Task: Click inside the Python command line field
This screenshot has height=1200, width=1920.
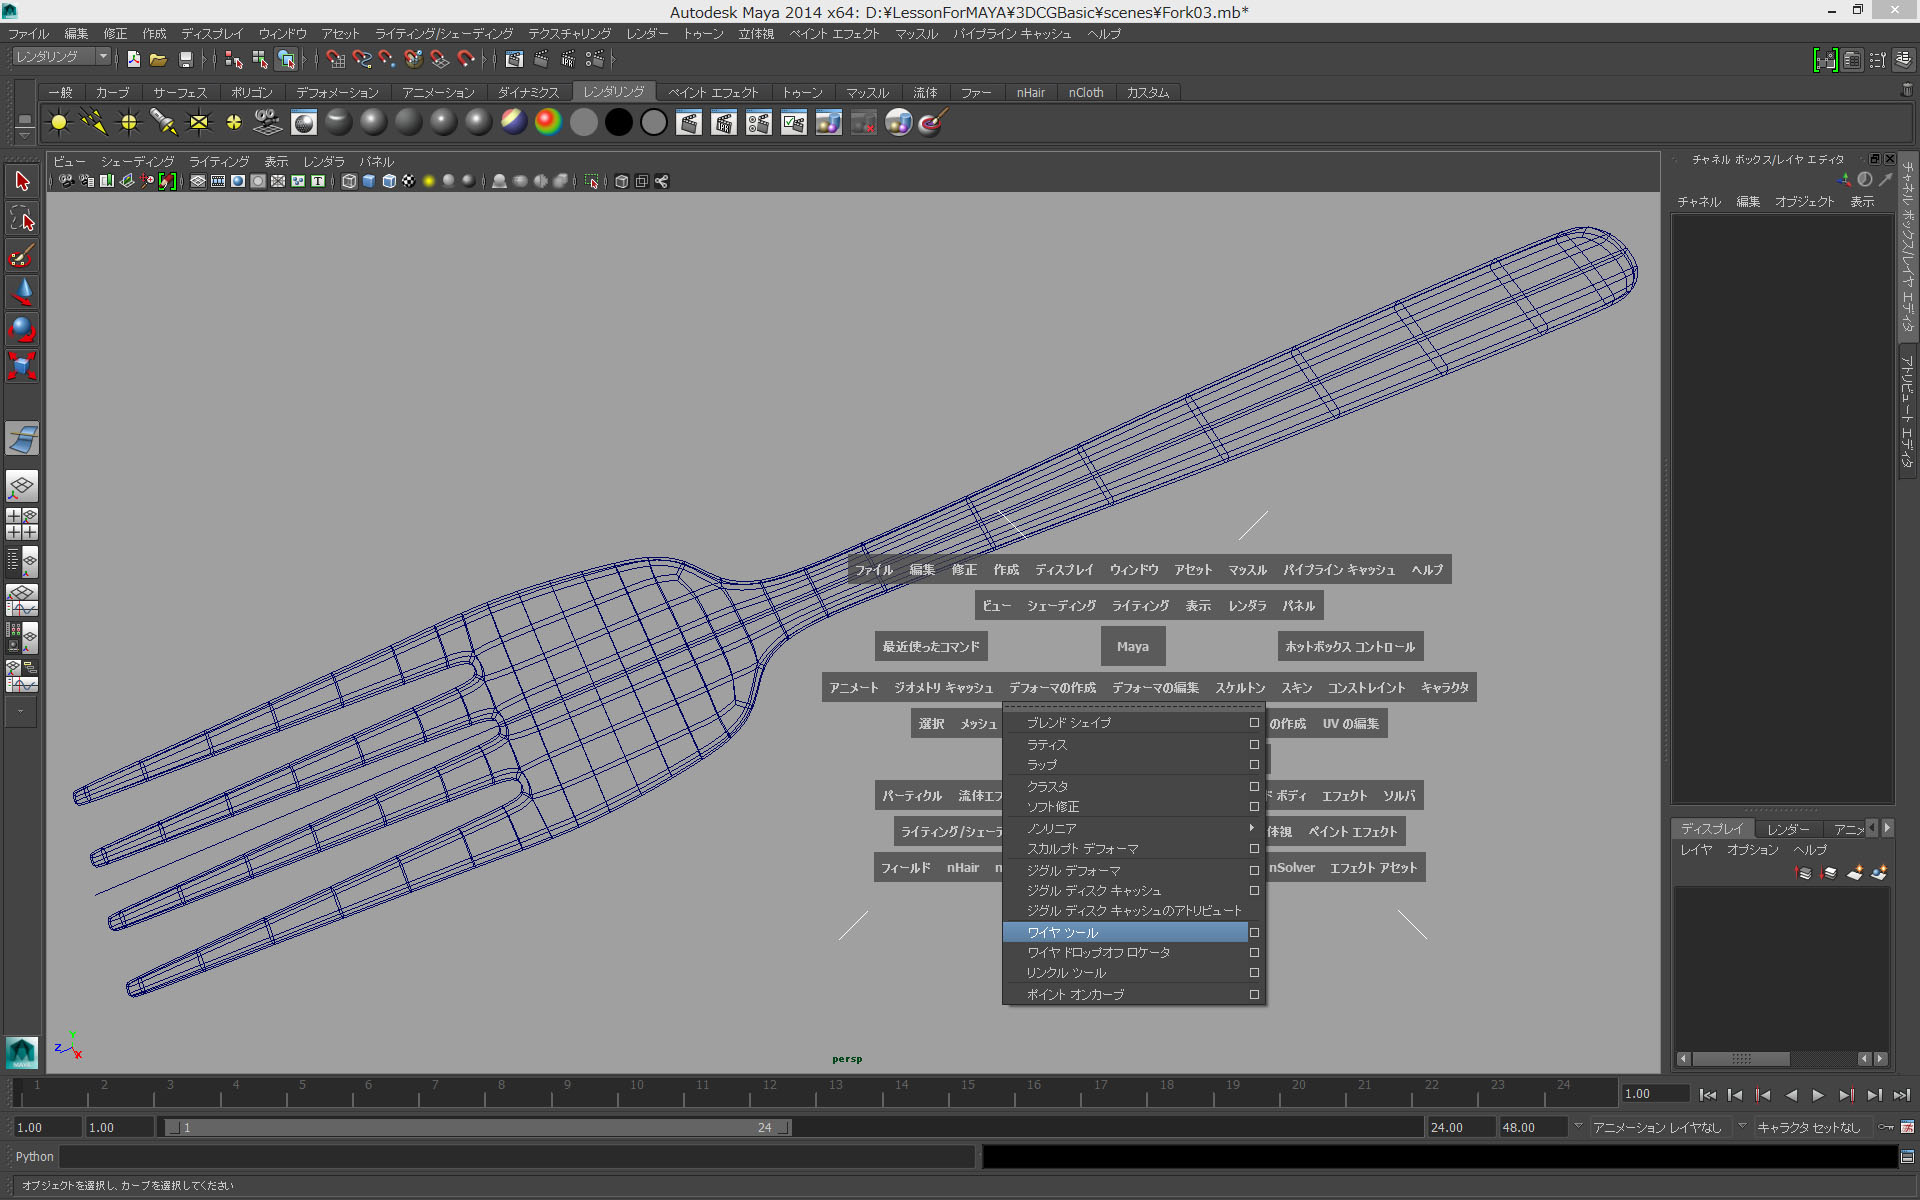Action: pyautogui.click(x=500, y=1157)
